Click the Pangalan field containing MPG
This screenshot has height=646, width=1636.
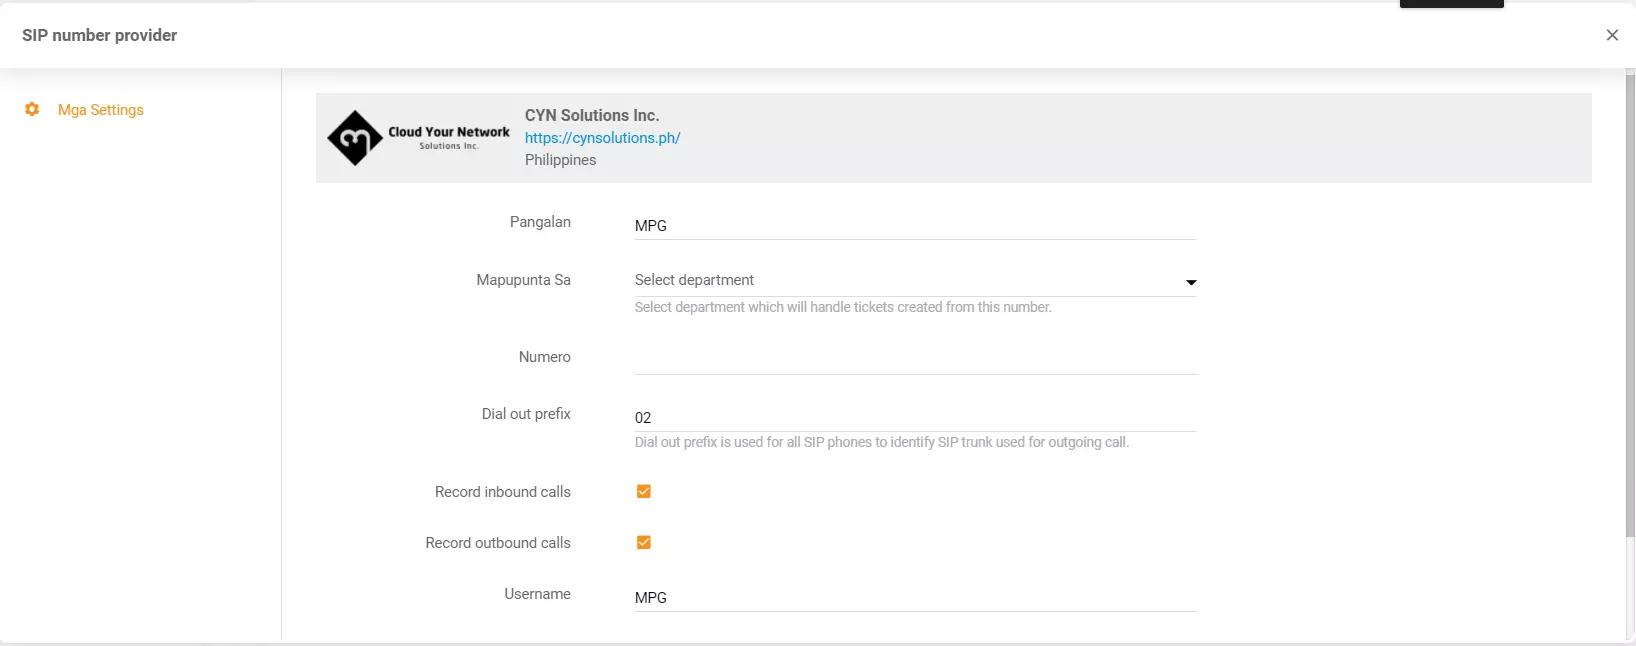[914, 225]
